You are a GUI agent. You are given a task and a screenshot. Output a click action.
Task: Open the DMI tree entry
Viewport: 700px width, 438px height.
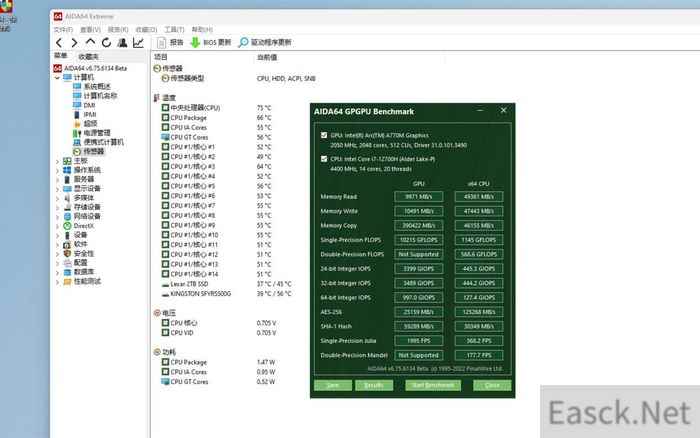click(x=89, y=105)
